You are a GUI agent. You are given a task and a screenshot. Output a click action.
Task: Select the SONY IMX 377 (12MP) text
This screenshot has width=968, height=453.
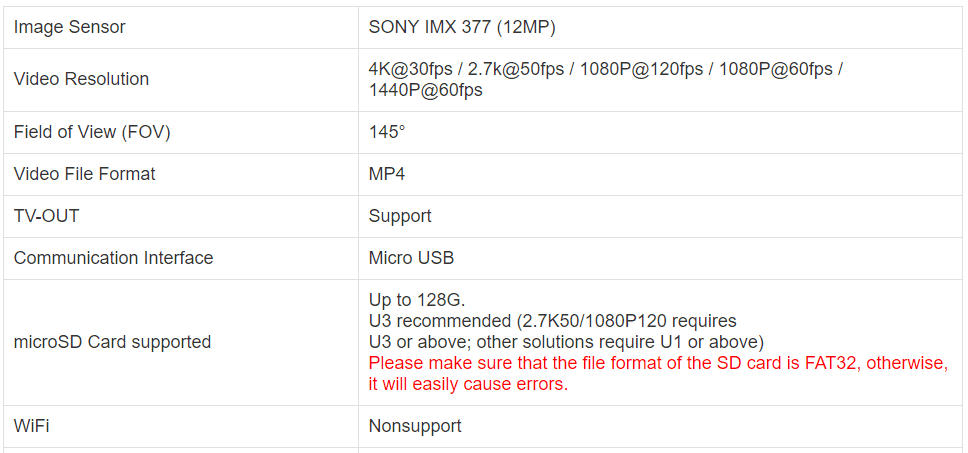462,27
